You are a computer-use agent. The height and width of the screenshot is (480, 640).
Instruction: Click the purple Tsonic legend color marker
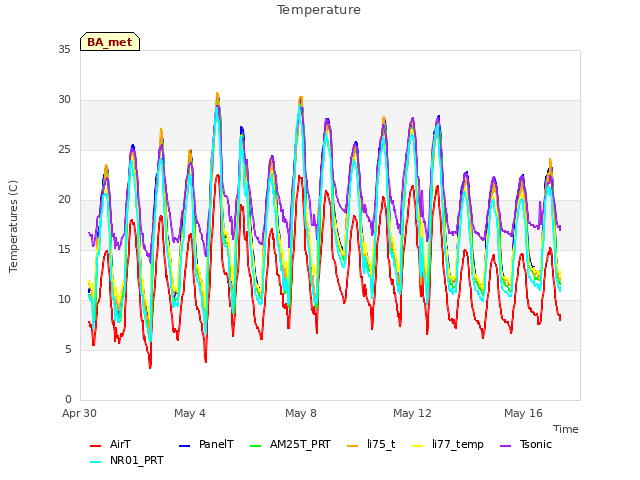pos(506,446)
